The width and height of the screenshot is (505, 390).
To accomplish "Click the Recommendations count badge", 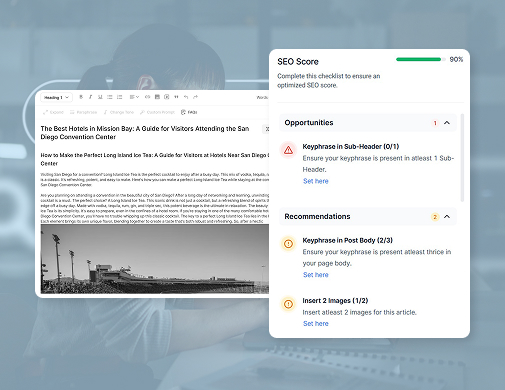I will (435, 217).
